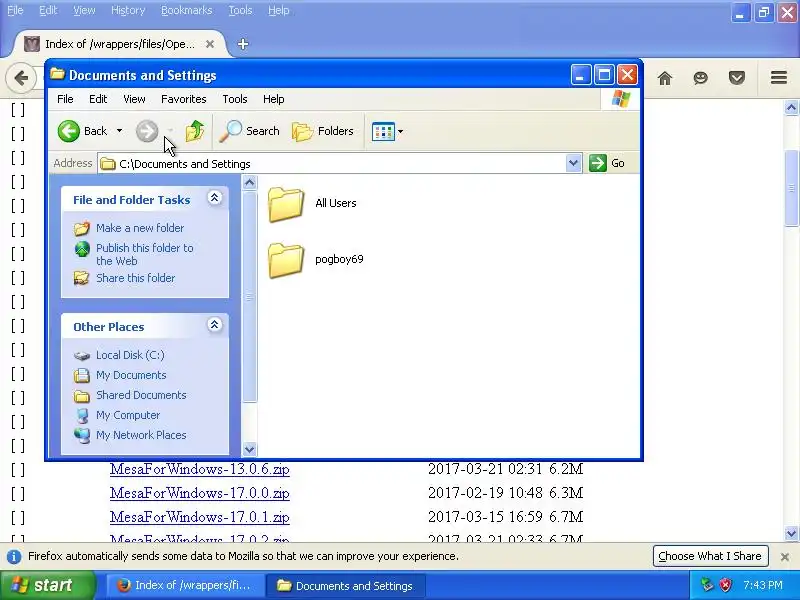This screenshot has height=600, width=800.
Task: Download MesaForWindows-17.0.0.zip link
Action: 199,493
